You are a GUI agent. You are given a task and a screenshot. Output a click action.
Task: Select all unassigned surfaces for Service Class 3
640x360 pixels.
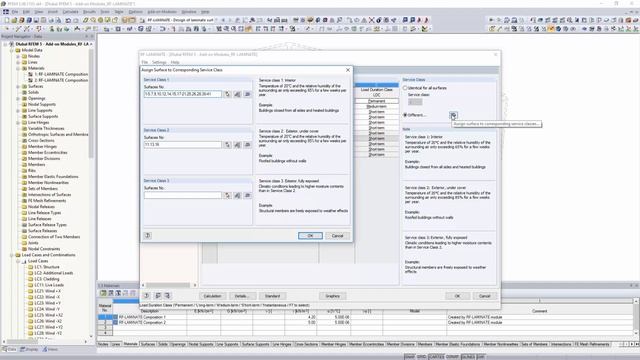pyautogui.click(x=238, y=196)
